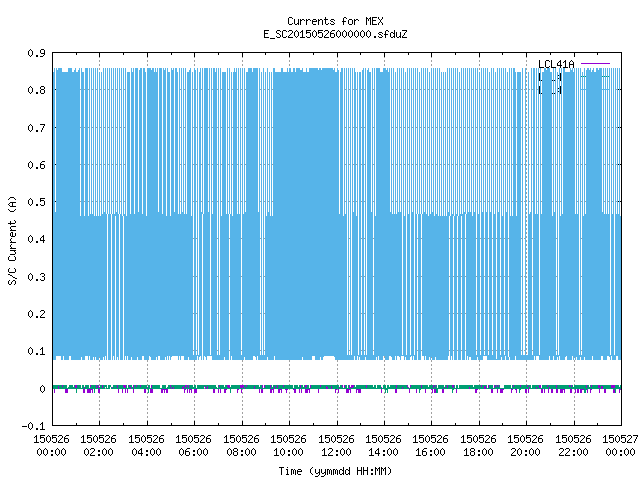This screenshot has width=640, height=480.
Task: Click the 0.6 y-axis tick label
Action: coord(36,165)
